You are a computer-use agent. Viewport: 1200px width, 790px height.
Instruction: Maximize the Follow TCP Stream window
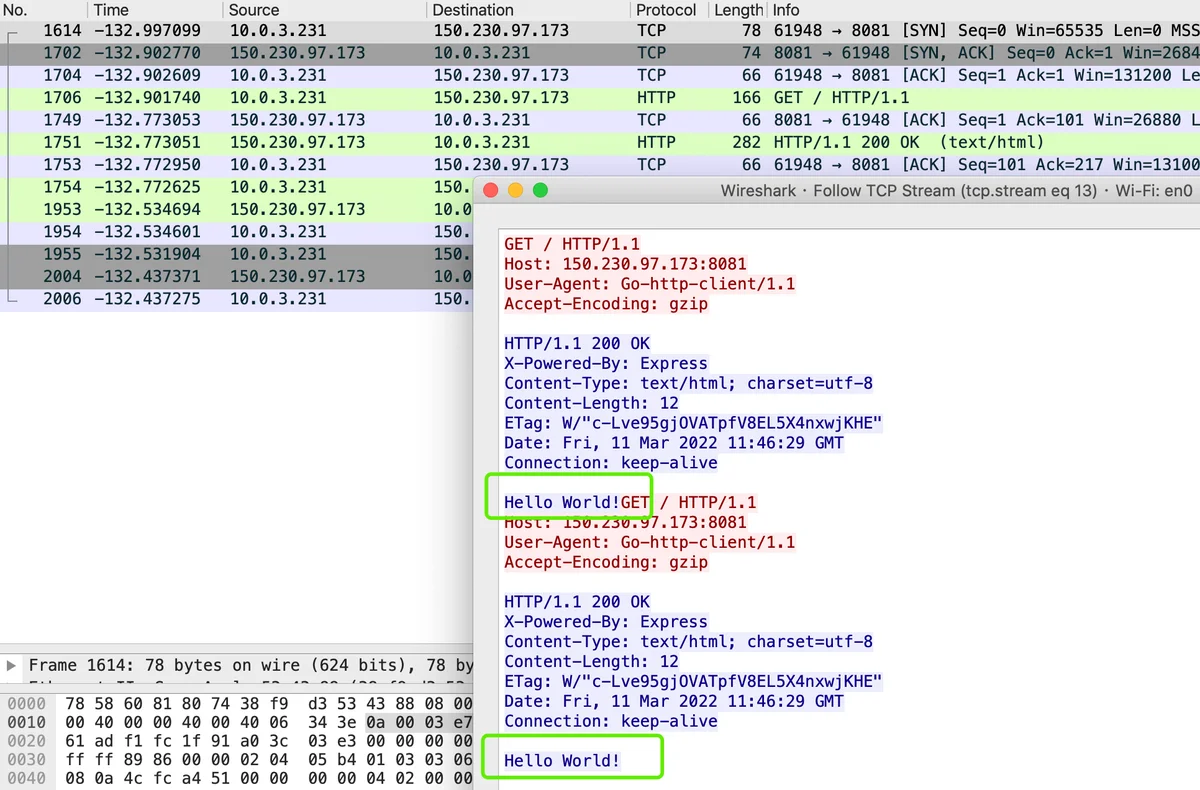coord(541,190)
